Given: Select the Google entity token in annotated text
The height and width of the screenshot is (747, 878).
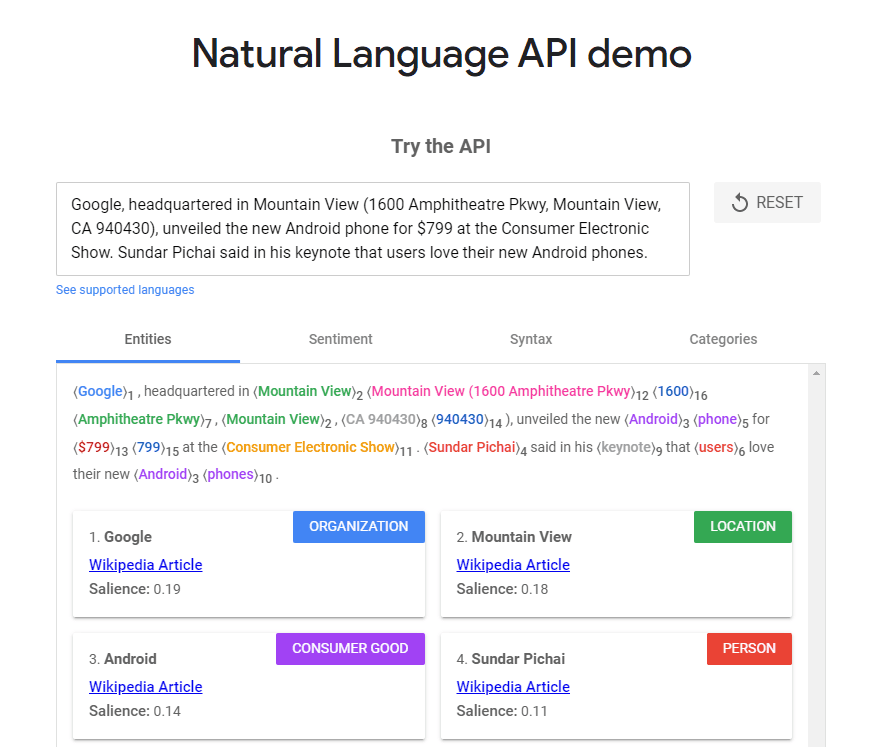Looking at the screenshot, I should point(99,391).
